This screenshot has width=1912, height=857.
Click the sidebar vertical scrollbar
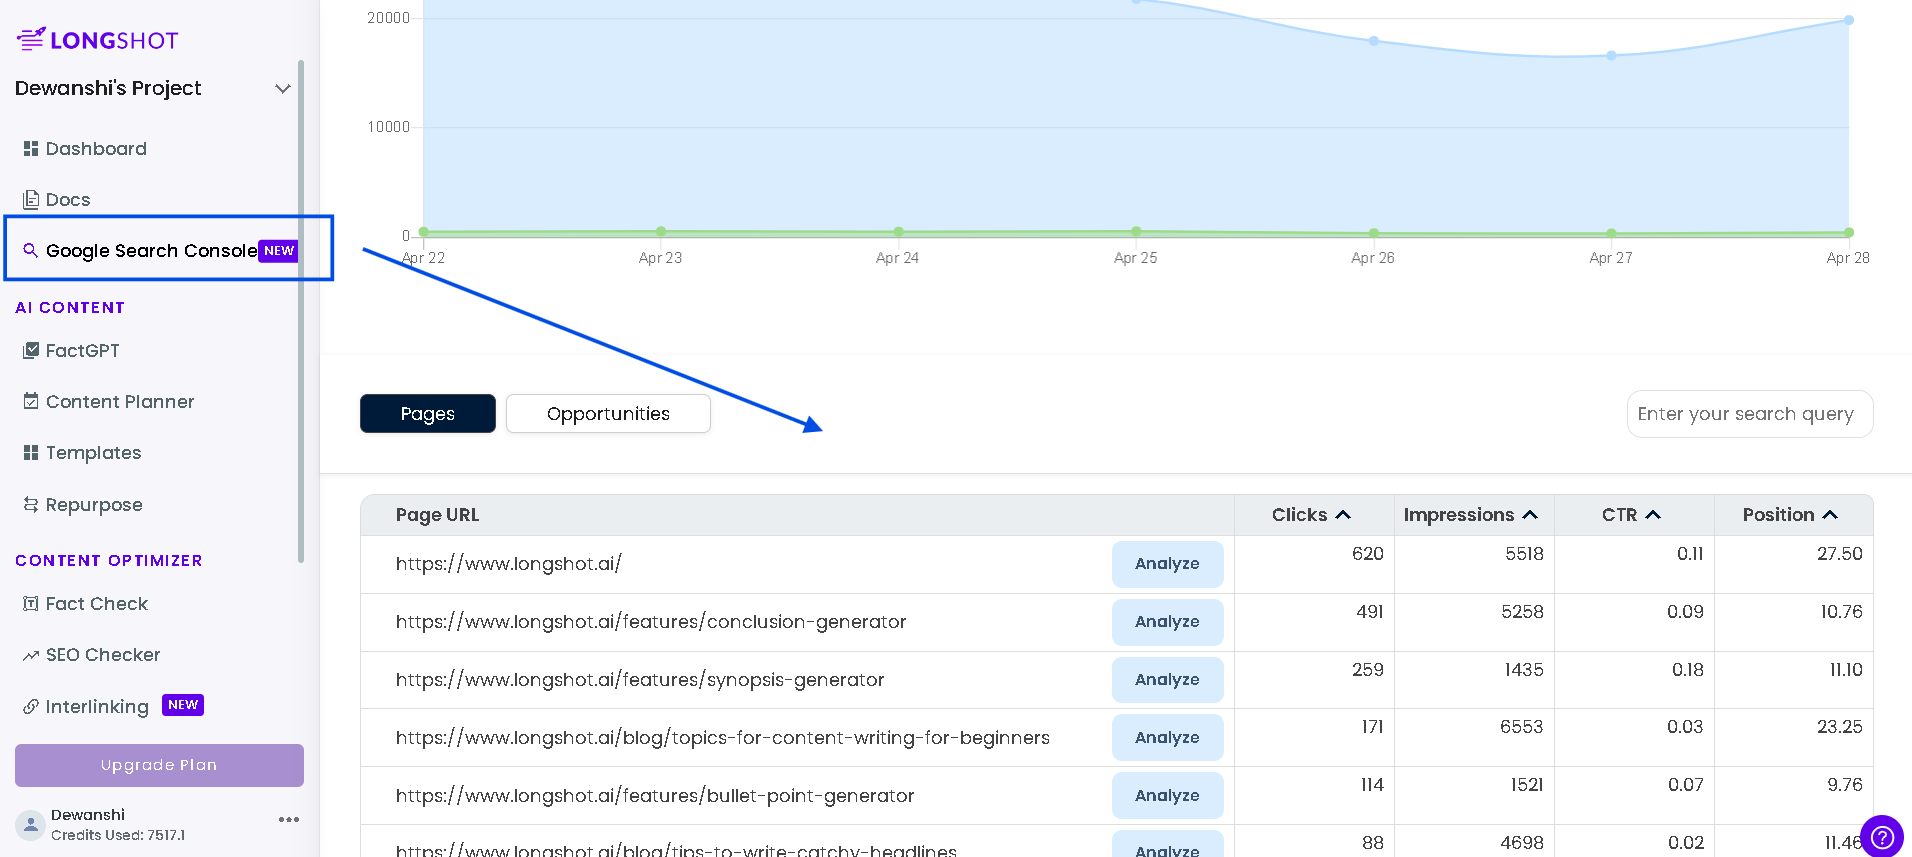(301, 310)
